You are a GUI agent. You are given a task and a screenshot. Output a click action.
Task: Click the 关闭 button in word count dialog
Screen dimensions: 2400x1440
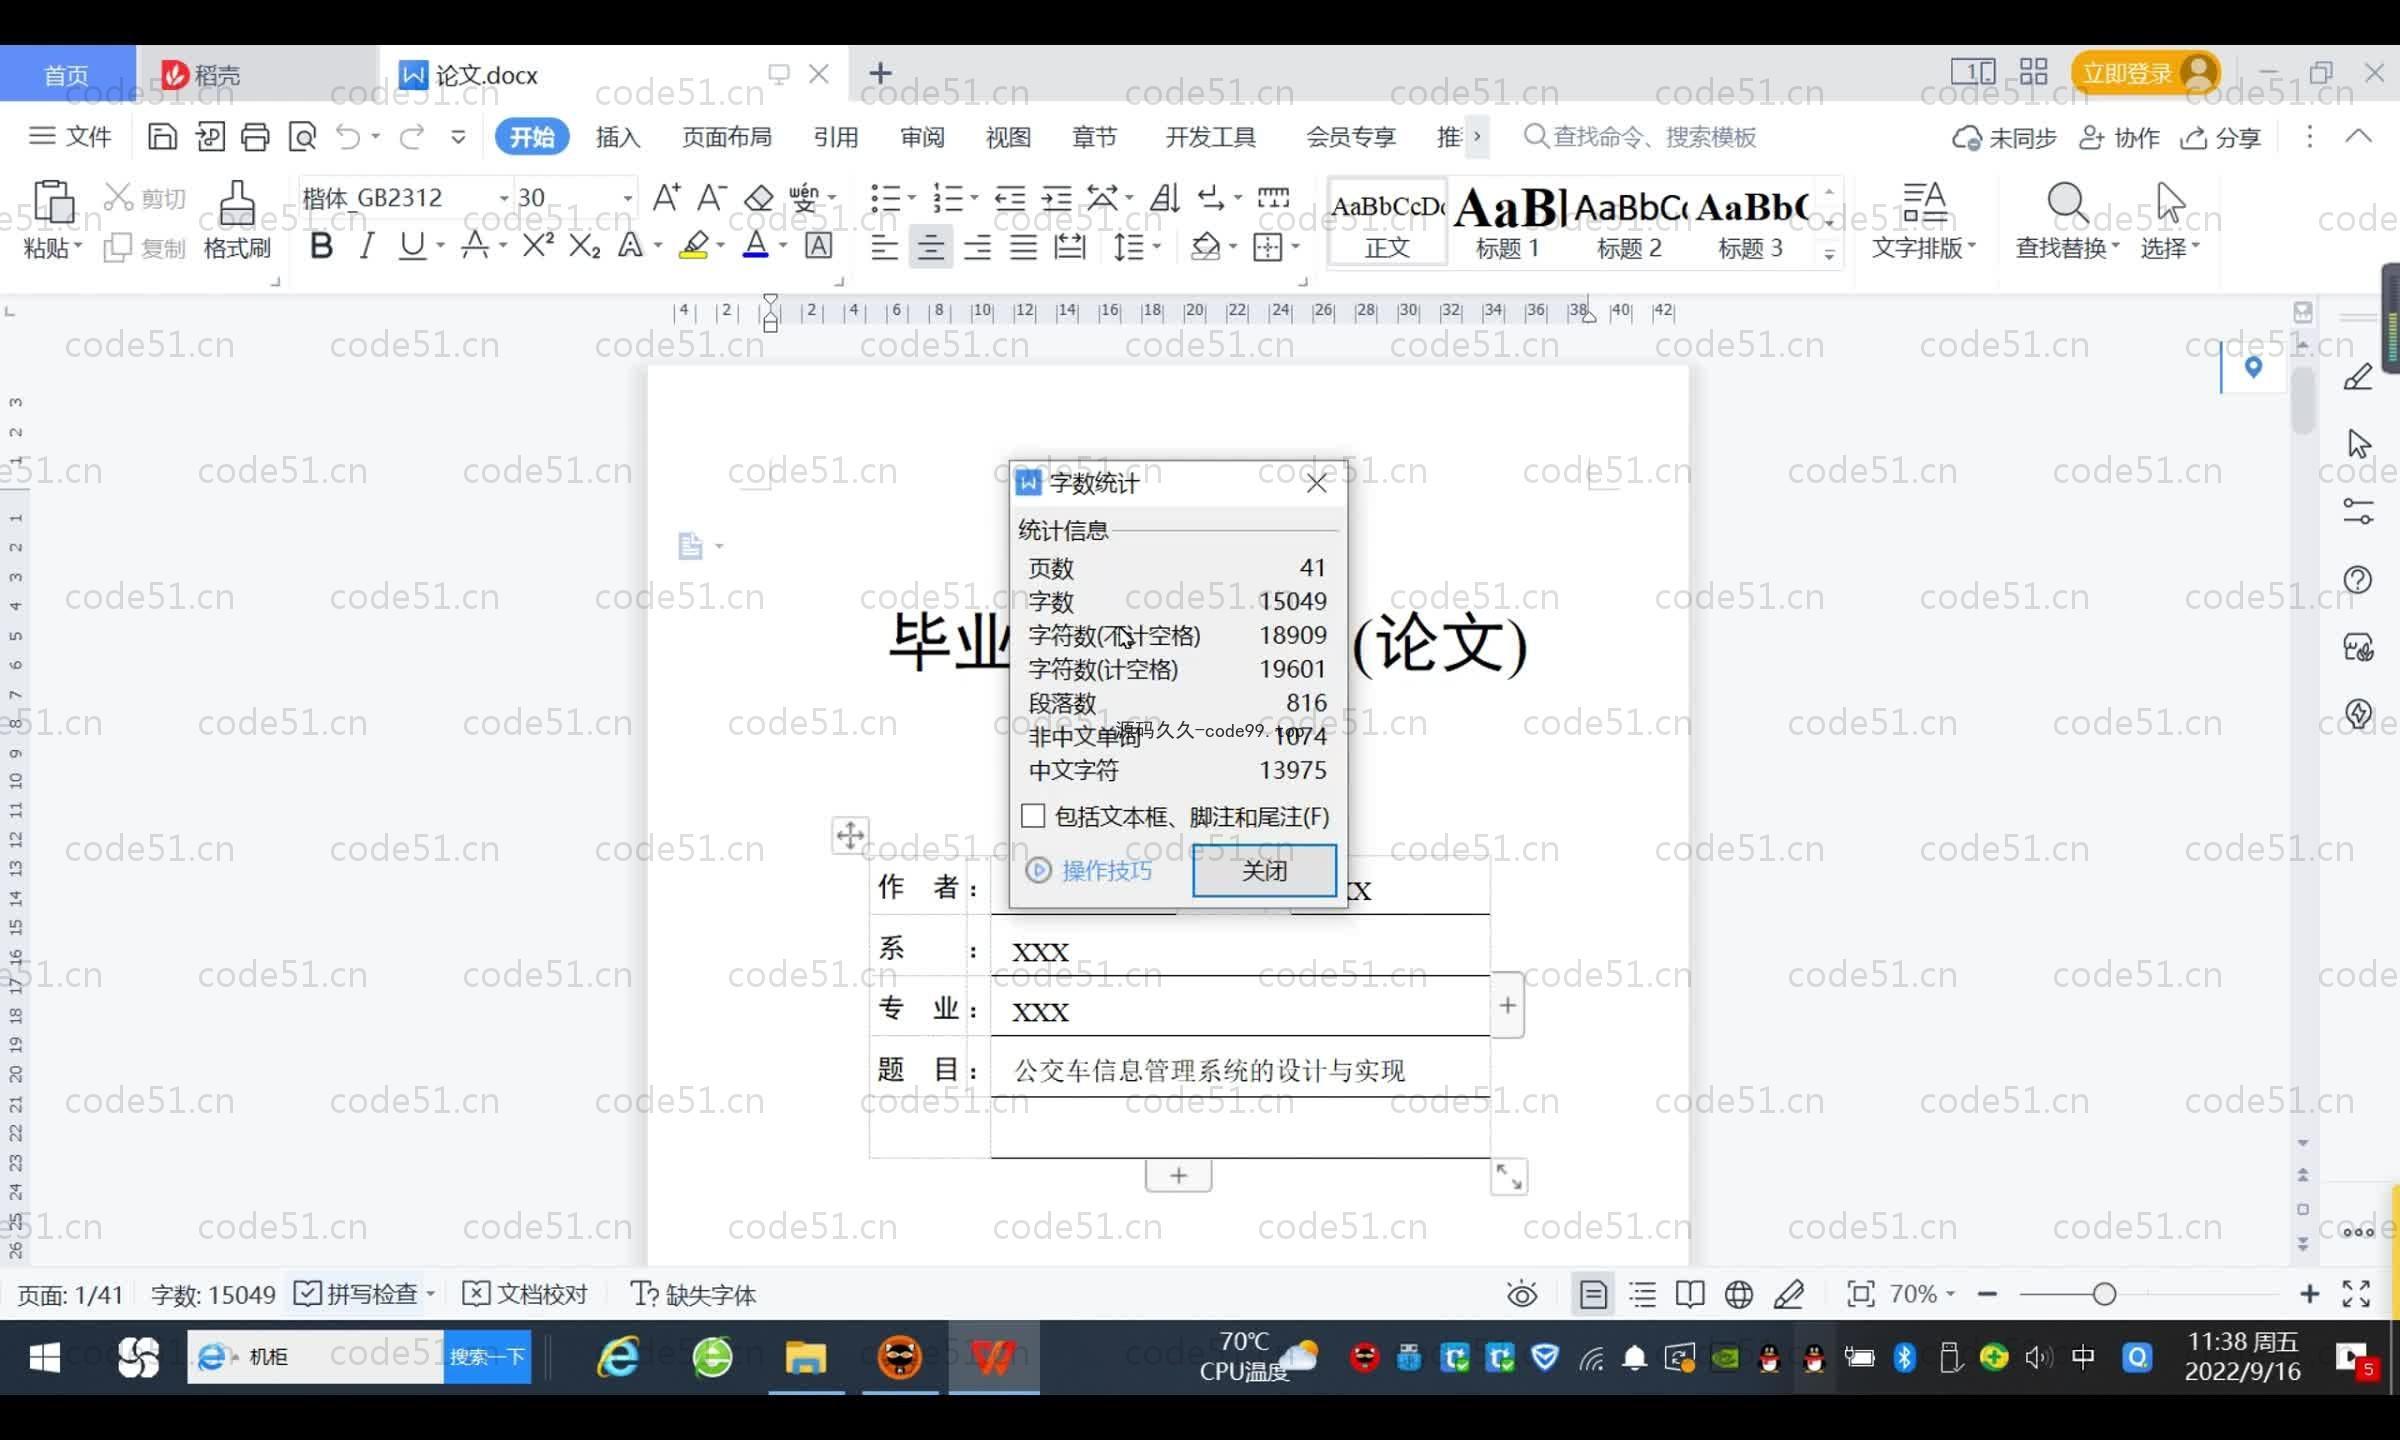click(x=1264, y=870)
